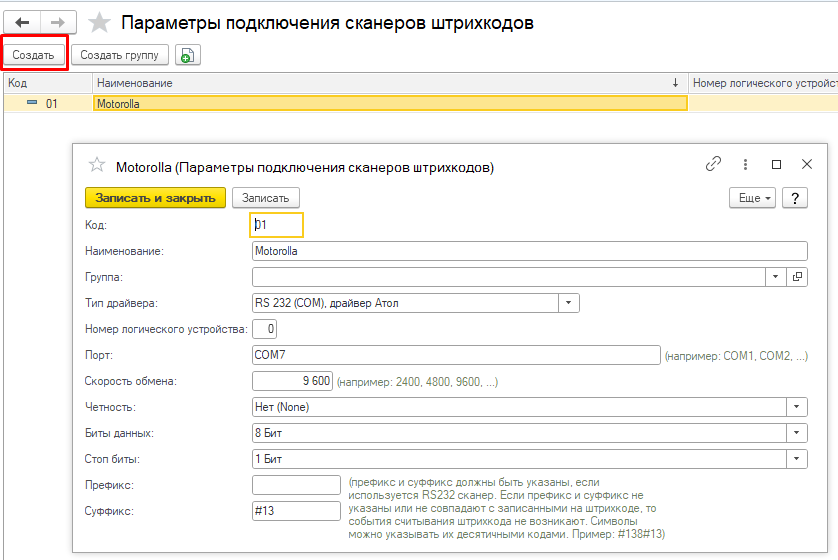Sort by the Код column header

click(x=48, y=83)
